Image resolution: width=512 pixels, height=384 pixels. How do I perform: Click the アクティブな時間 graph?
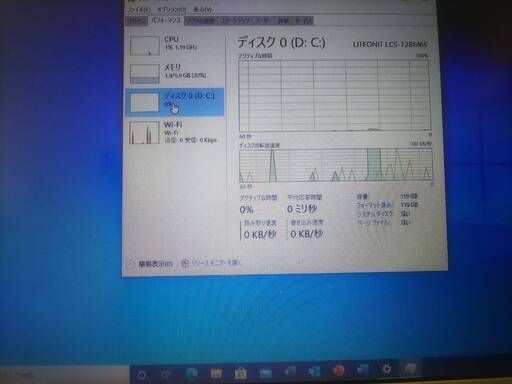click(335, 96)
